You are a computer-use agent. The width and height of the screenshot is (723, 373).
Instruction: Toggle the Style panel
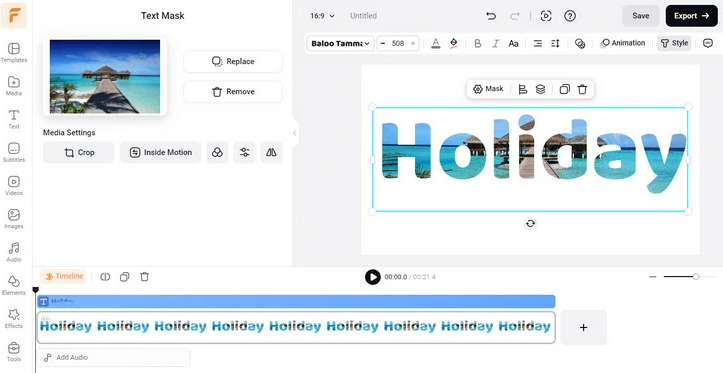tap(674, 43)
